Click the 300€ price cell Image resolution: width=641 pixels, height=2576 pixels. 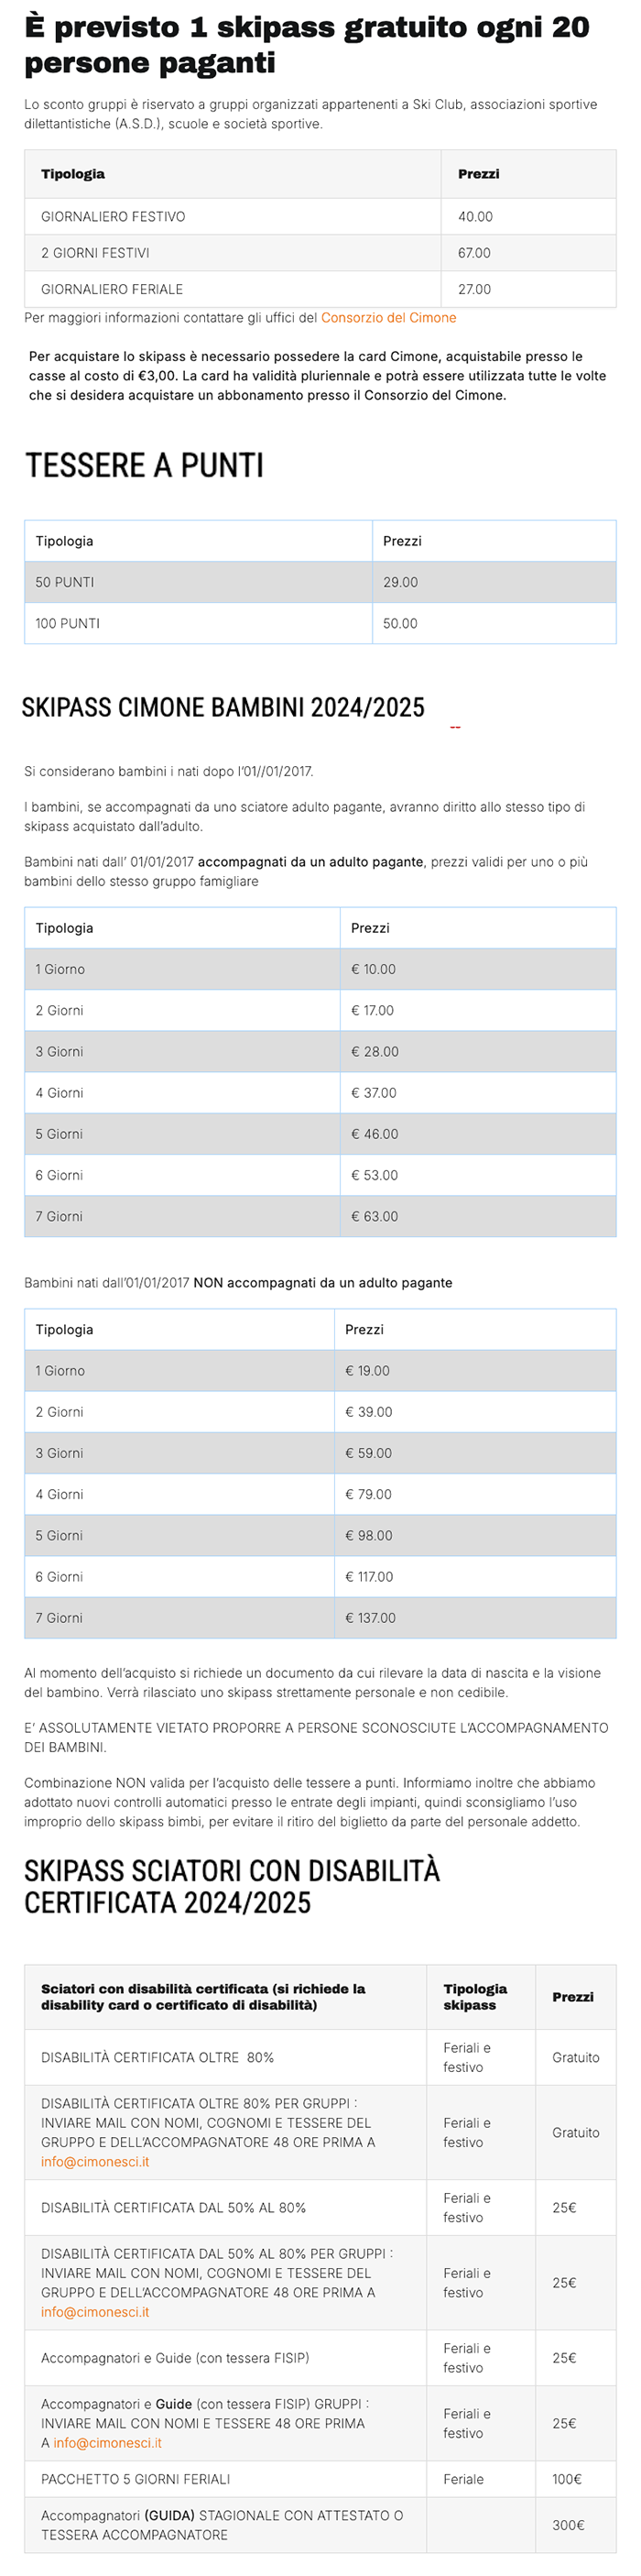568,2524
